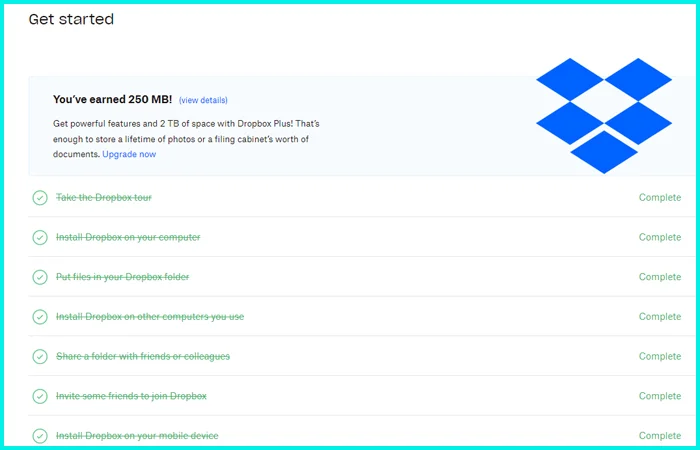Click Complete status for Install Dropbox on your computer
Viewport: 700px width, 450px height.
pos(660,237)
